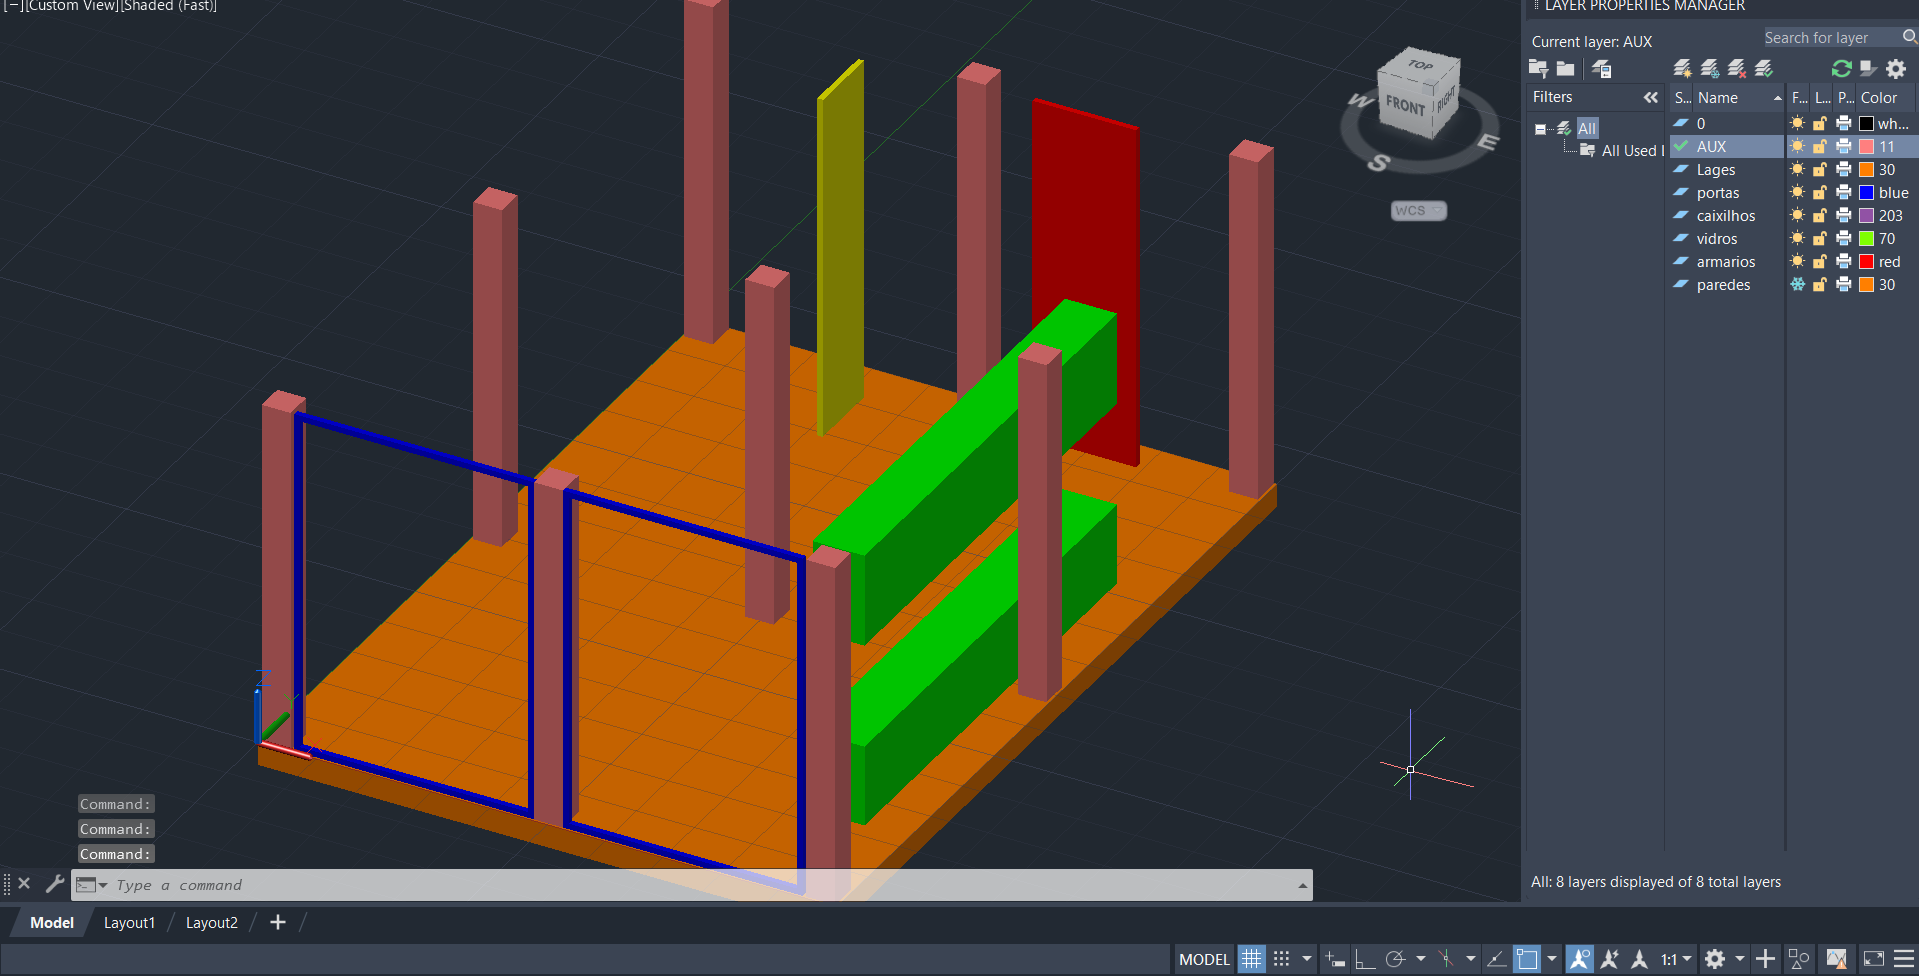Image resolution: width=1919 pixels, height=976 pixels.
Task: Click the Graphics Performance icon
Action: click(x=1837, y=959)
